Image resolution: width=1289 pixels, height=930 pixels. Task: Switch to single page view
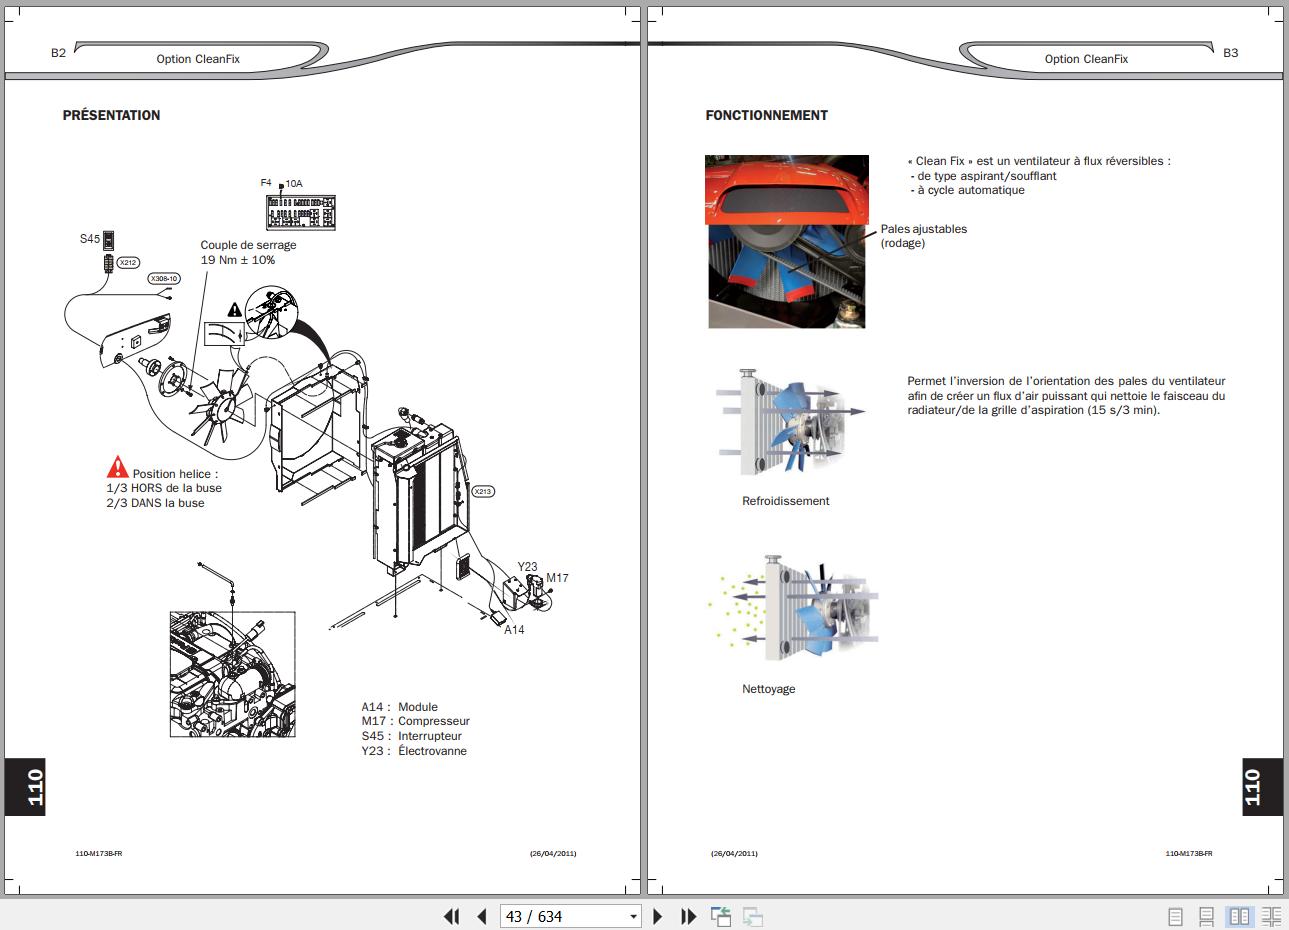[1176, 916]
